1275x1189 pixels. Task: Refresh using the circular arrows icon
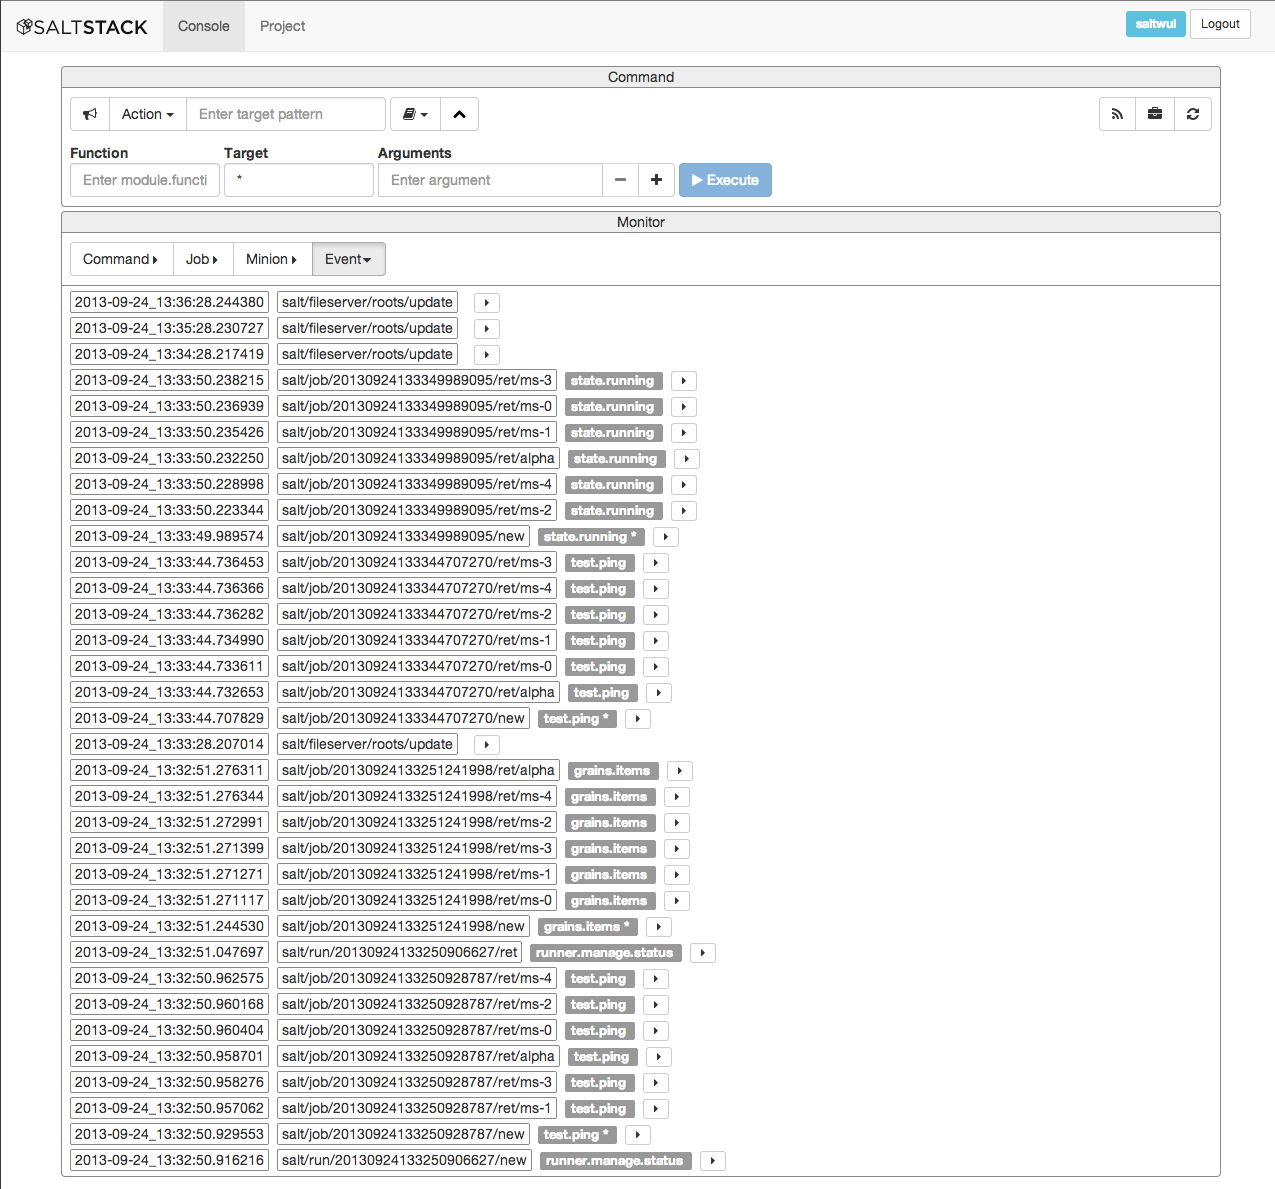click(1193, 113)
